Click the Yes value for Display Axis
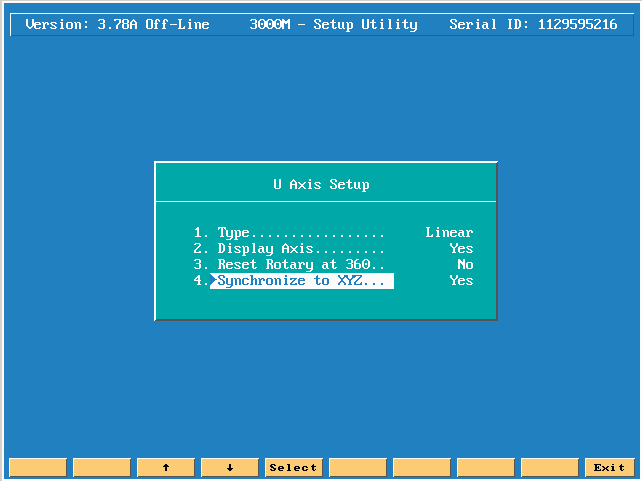Image resolution: width=642 pixels, height=481 pixels. click(x=461, y=248)
